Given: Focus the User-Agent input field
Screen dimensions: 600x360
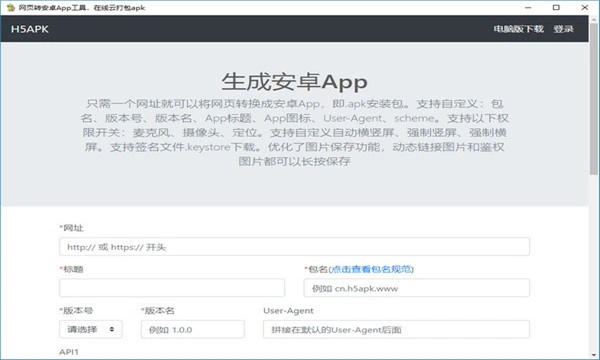Looking at the screenshot, I should pos(396,329).
